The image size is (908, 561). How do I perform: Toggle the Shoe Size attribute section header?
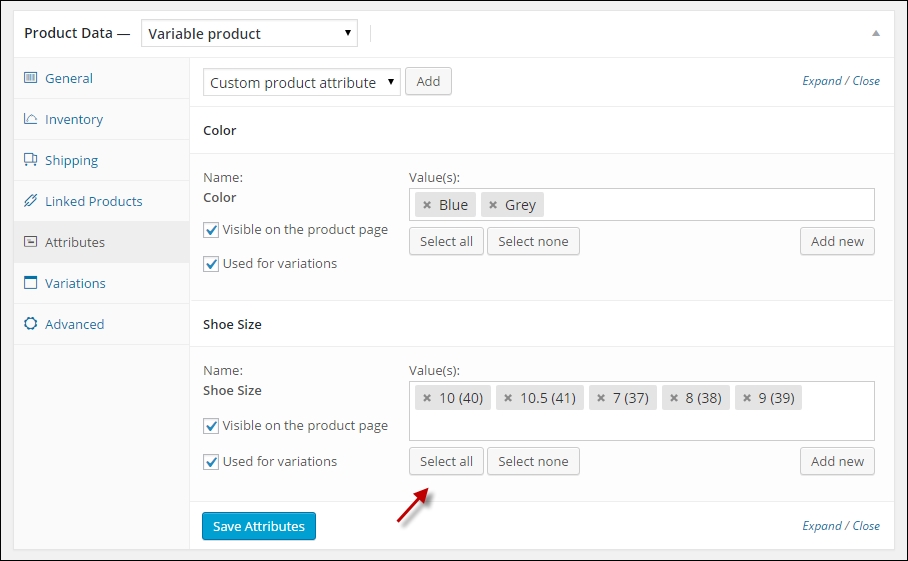tap(542, 324)
